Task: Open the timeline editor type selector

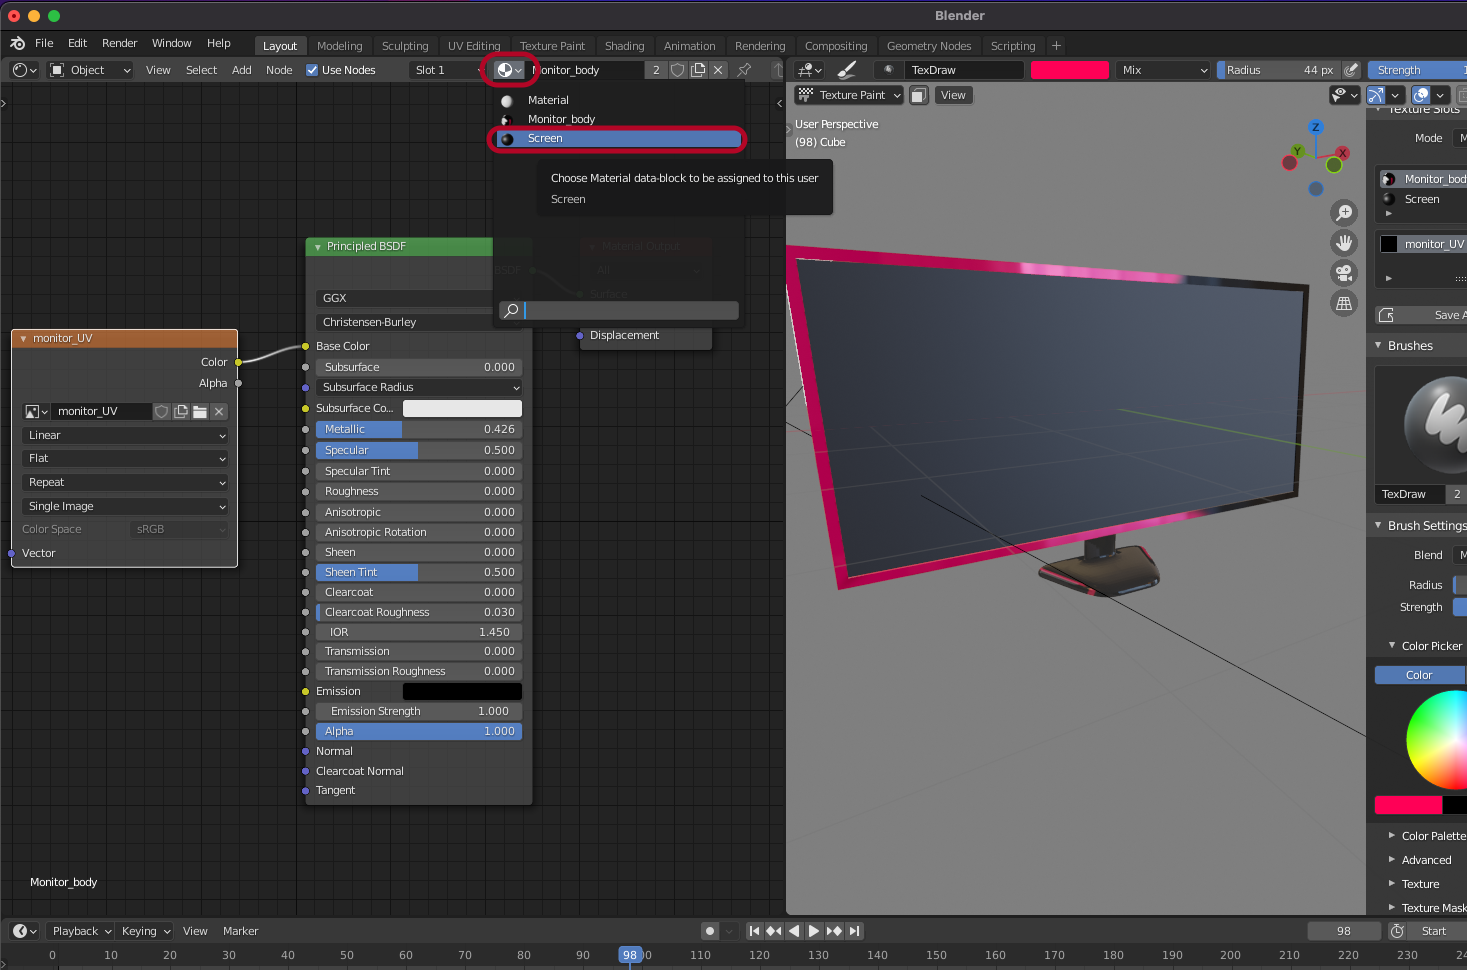Action: click(24, 931)
